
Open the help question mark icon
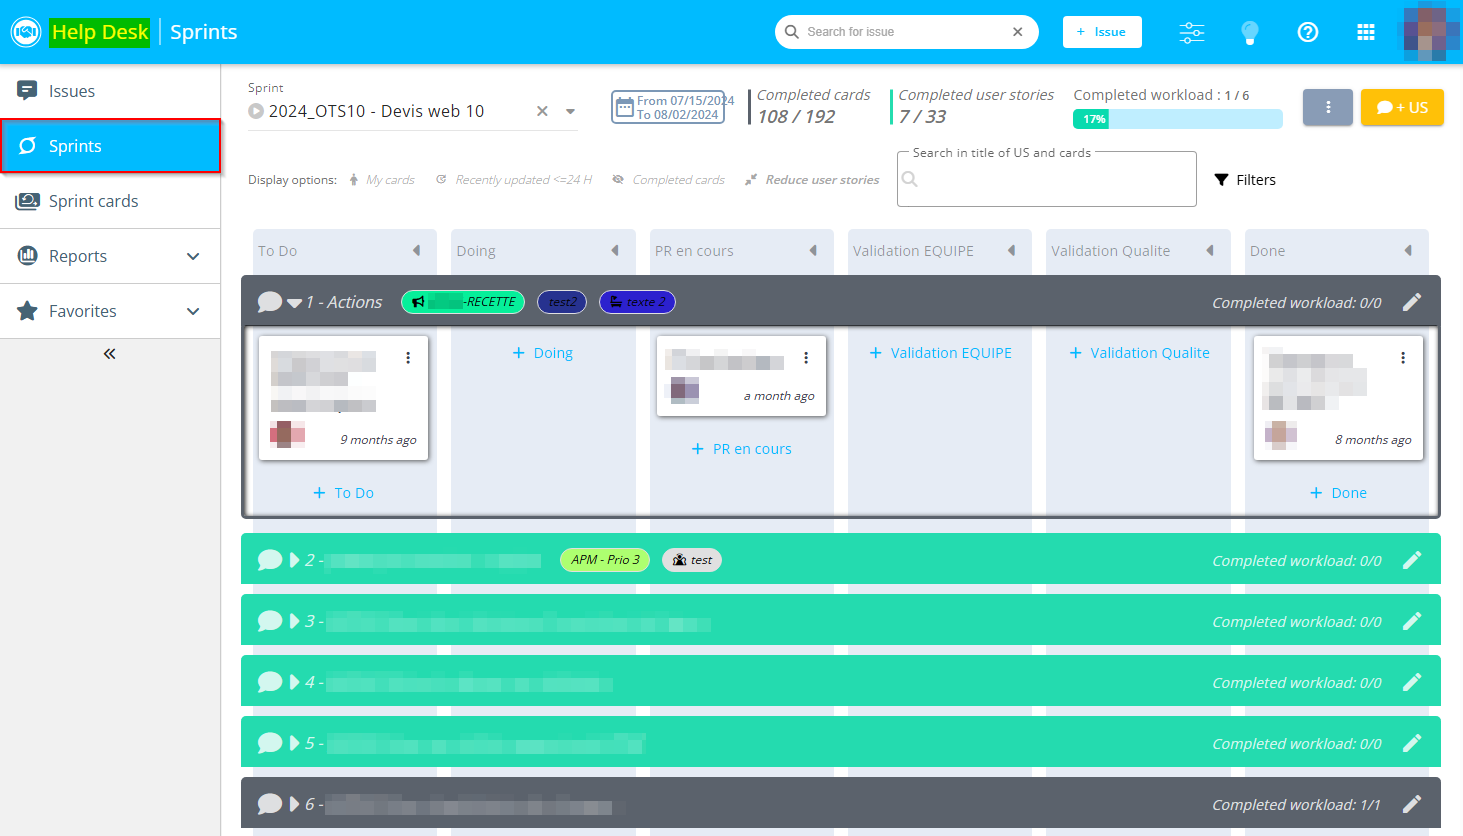point(1307,32)
